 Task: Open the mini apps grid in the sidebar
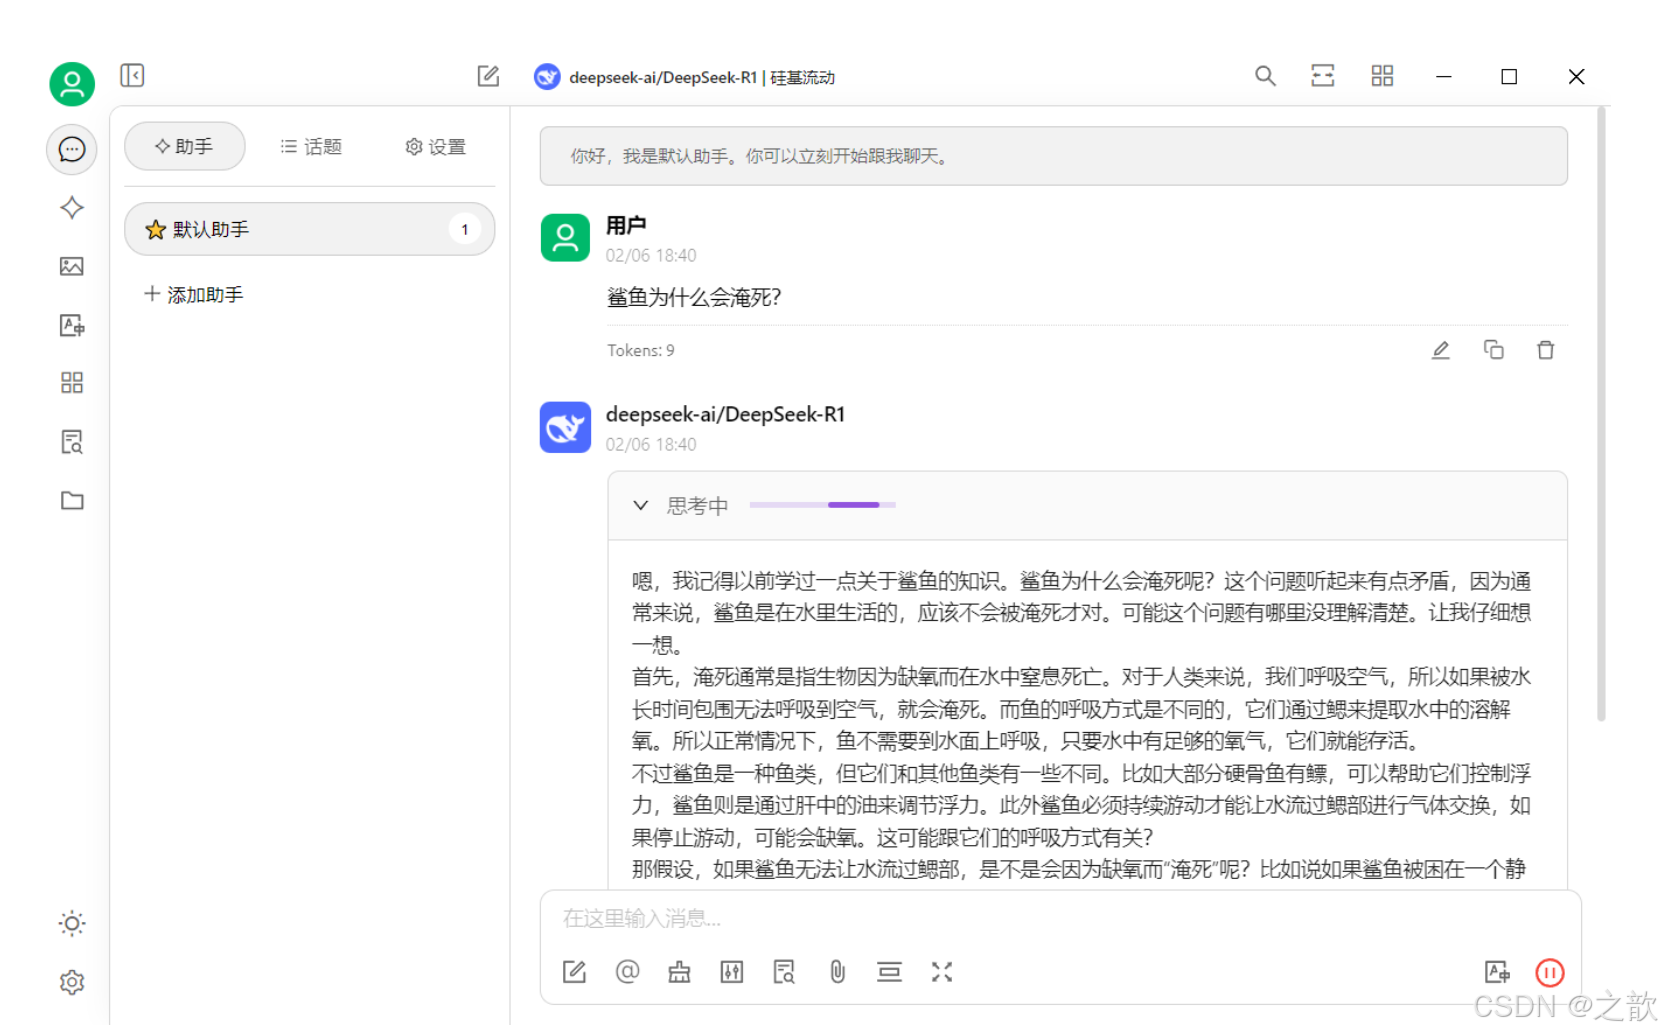click(71, 382)
